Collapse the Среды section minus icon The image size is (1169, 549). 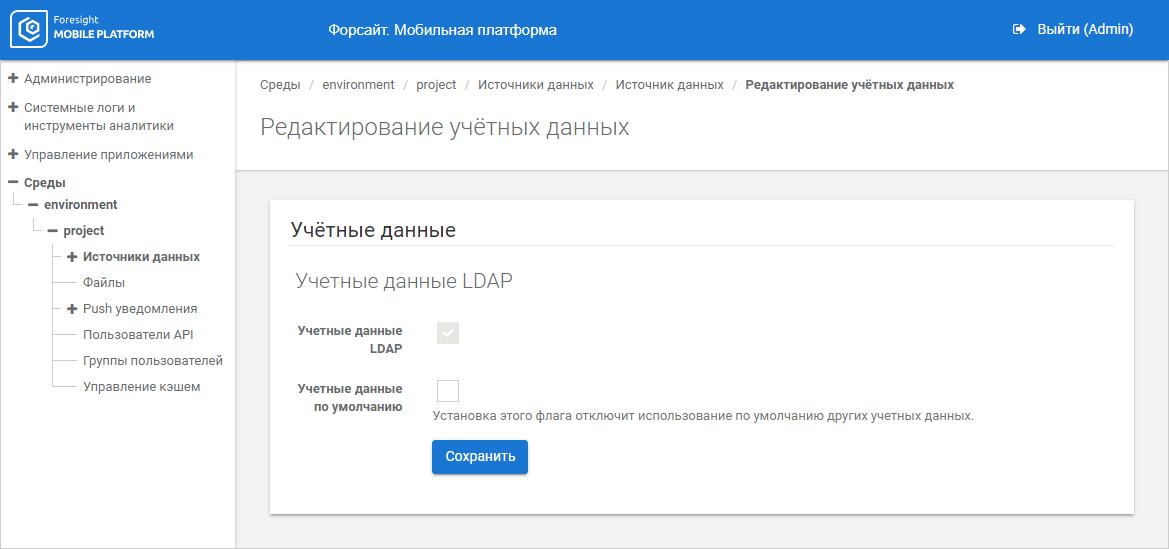click(x=13, y=182)
